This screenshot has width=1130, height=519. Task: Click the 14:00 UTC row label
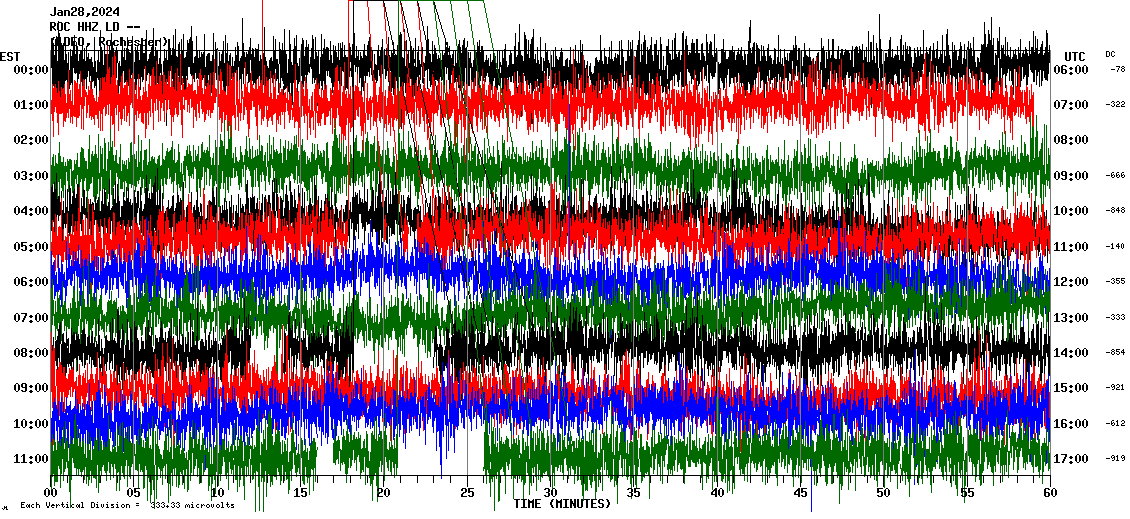click(x=1070, y=353)
